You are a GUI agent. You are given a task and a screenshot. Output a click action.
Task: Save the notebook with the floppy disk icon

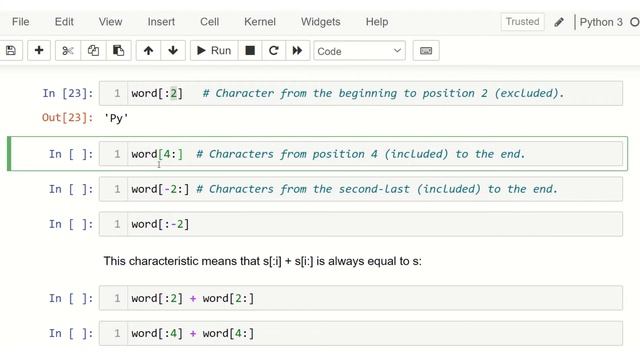(11, 51)
